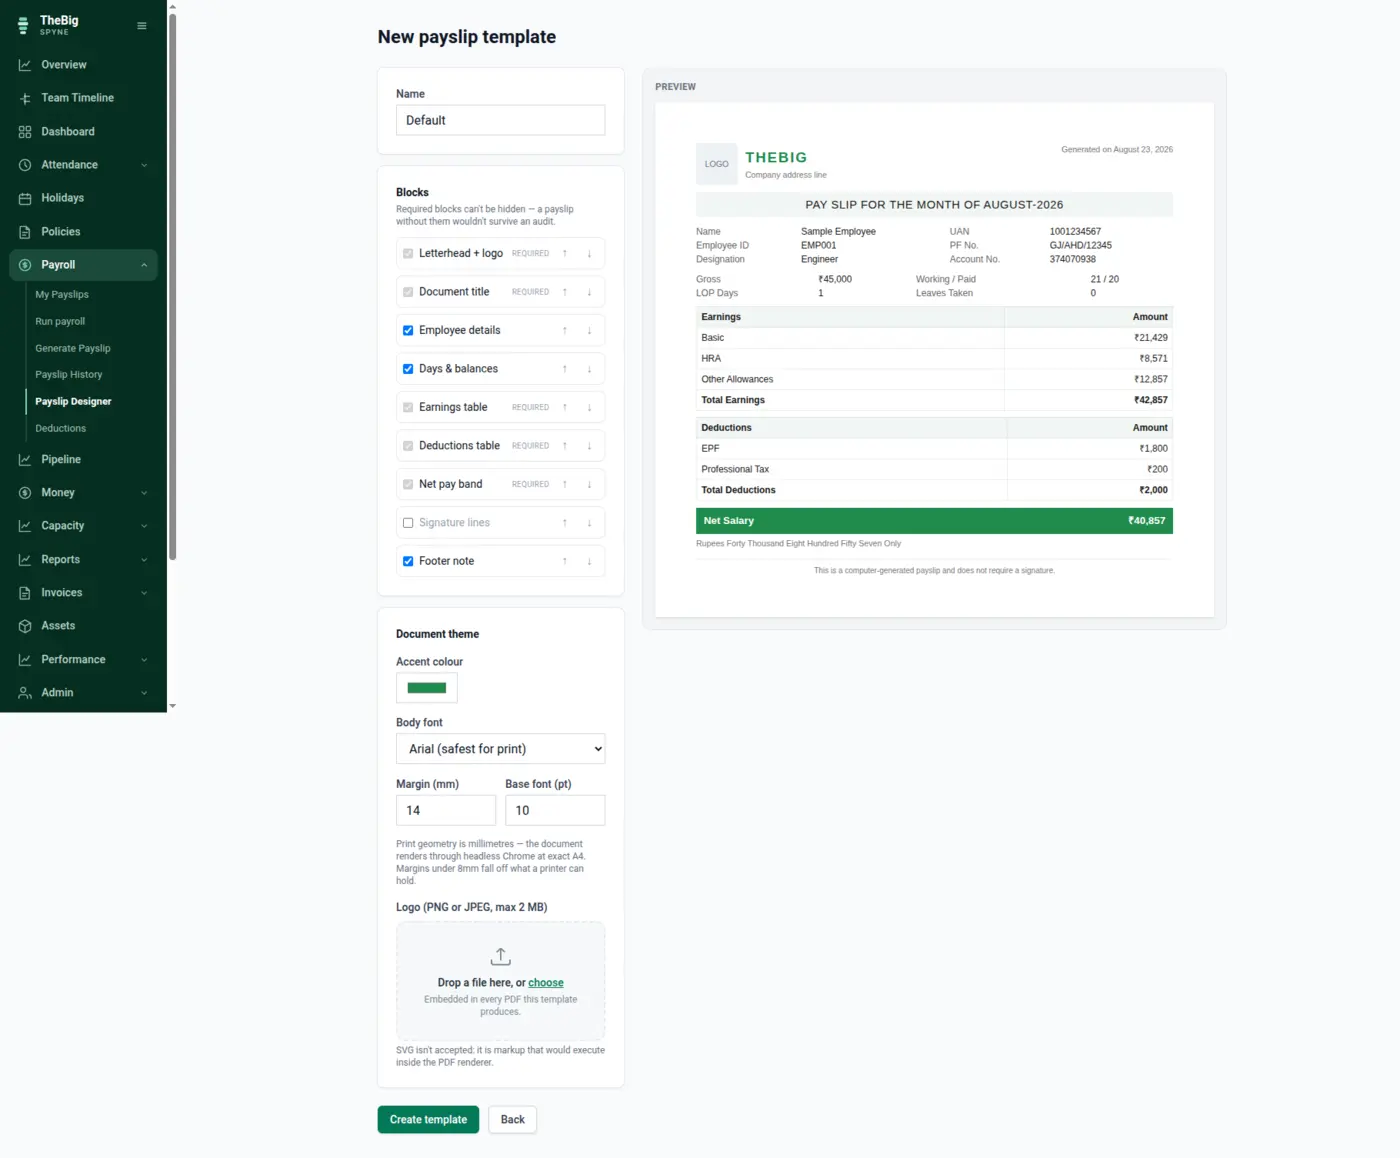The width and height of the screenshot is (1400, 1158).
Task: Click the Create template button
Action: point(428,1120)
